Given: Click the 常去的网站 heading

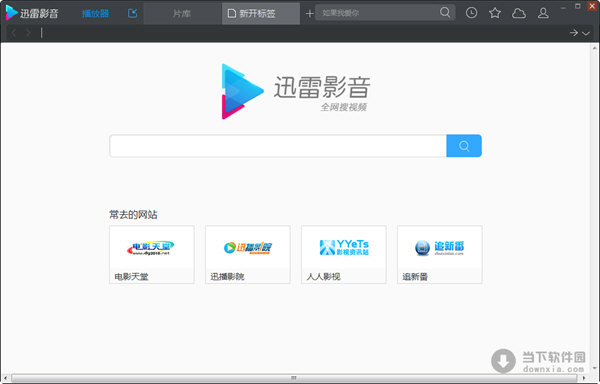Looking at the screenshot, I should tap(133, 215).
